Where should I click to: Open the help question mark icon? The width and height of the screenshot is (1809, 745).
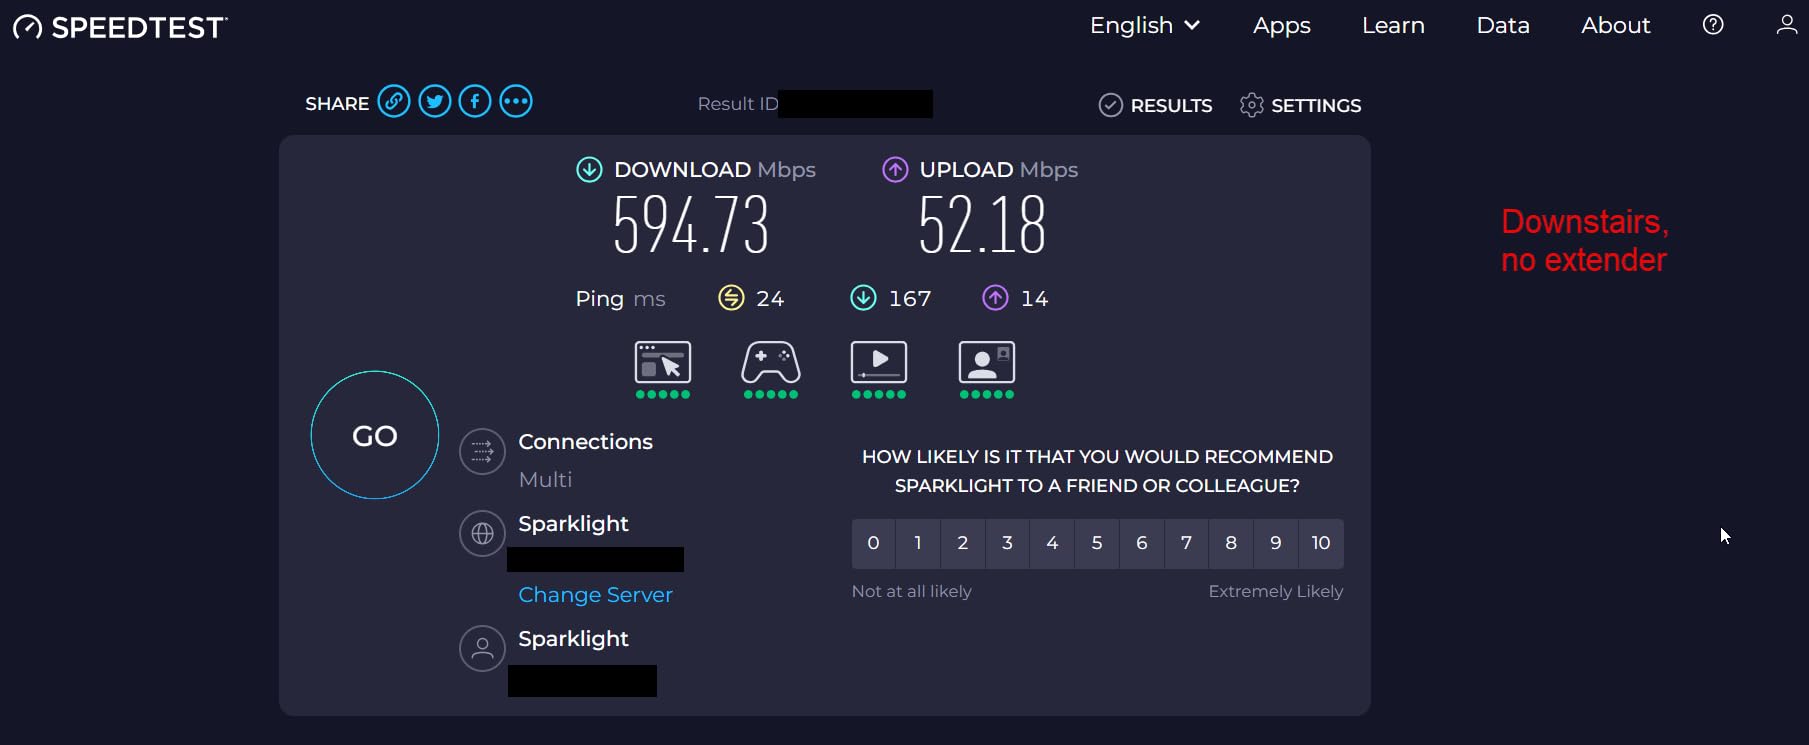1713,25
